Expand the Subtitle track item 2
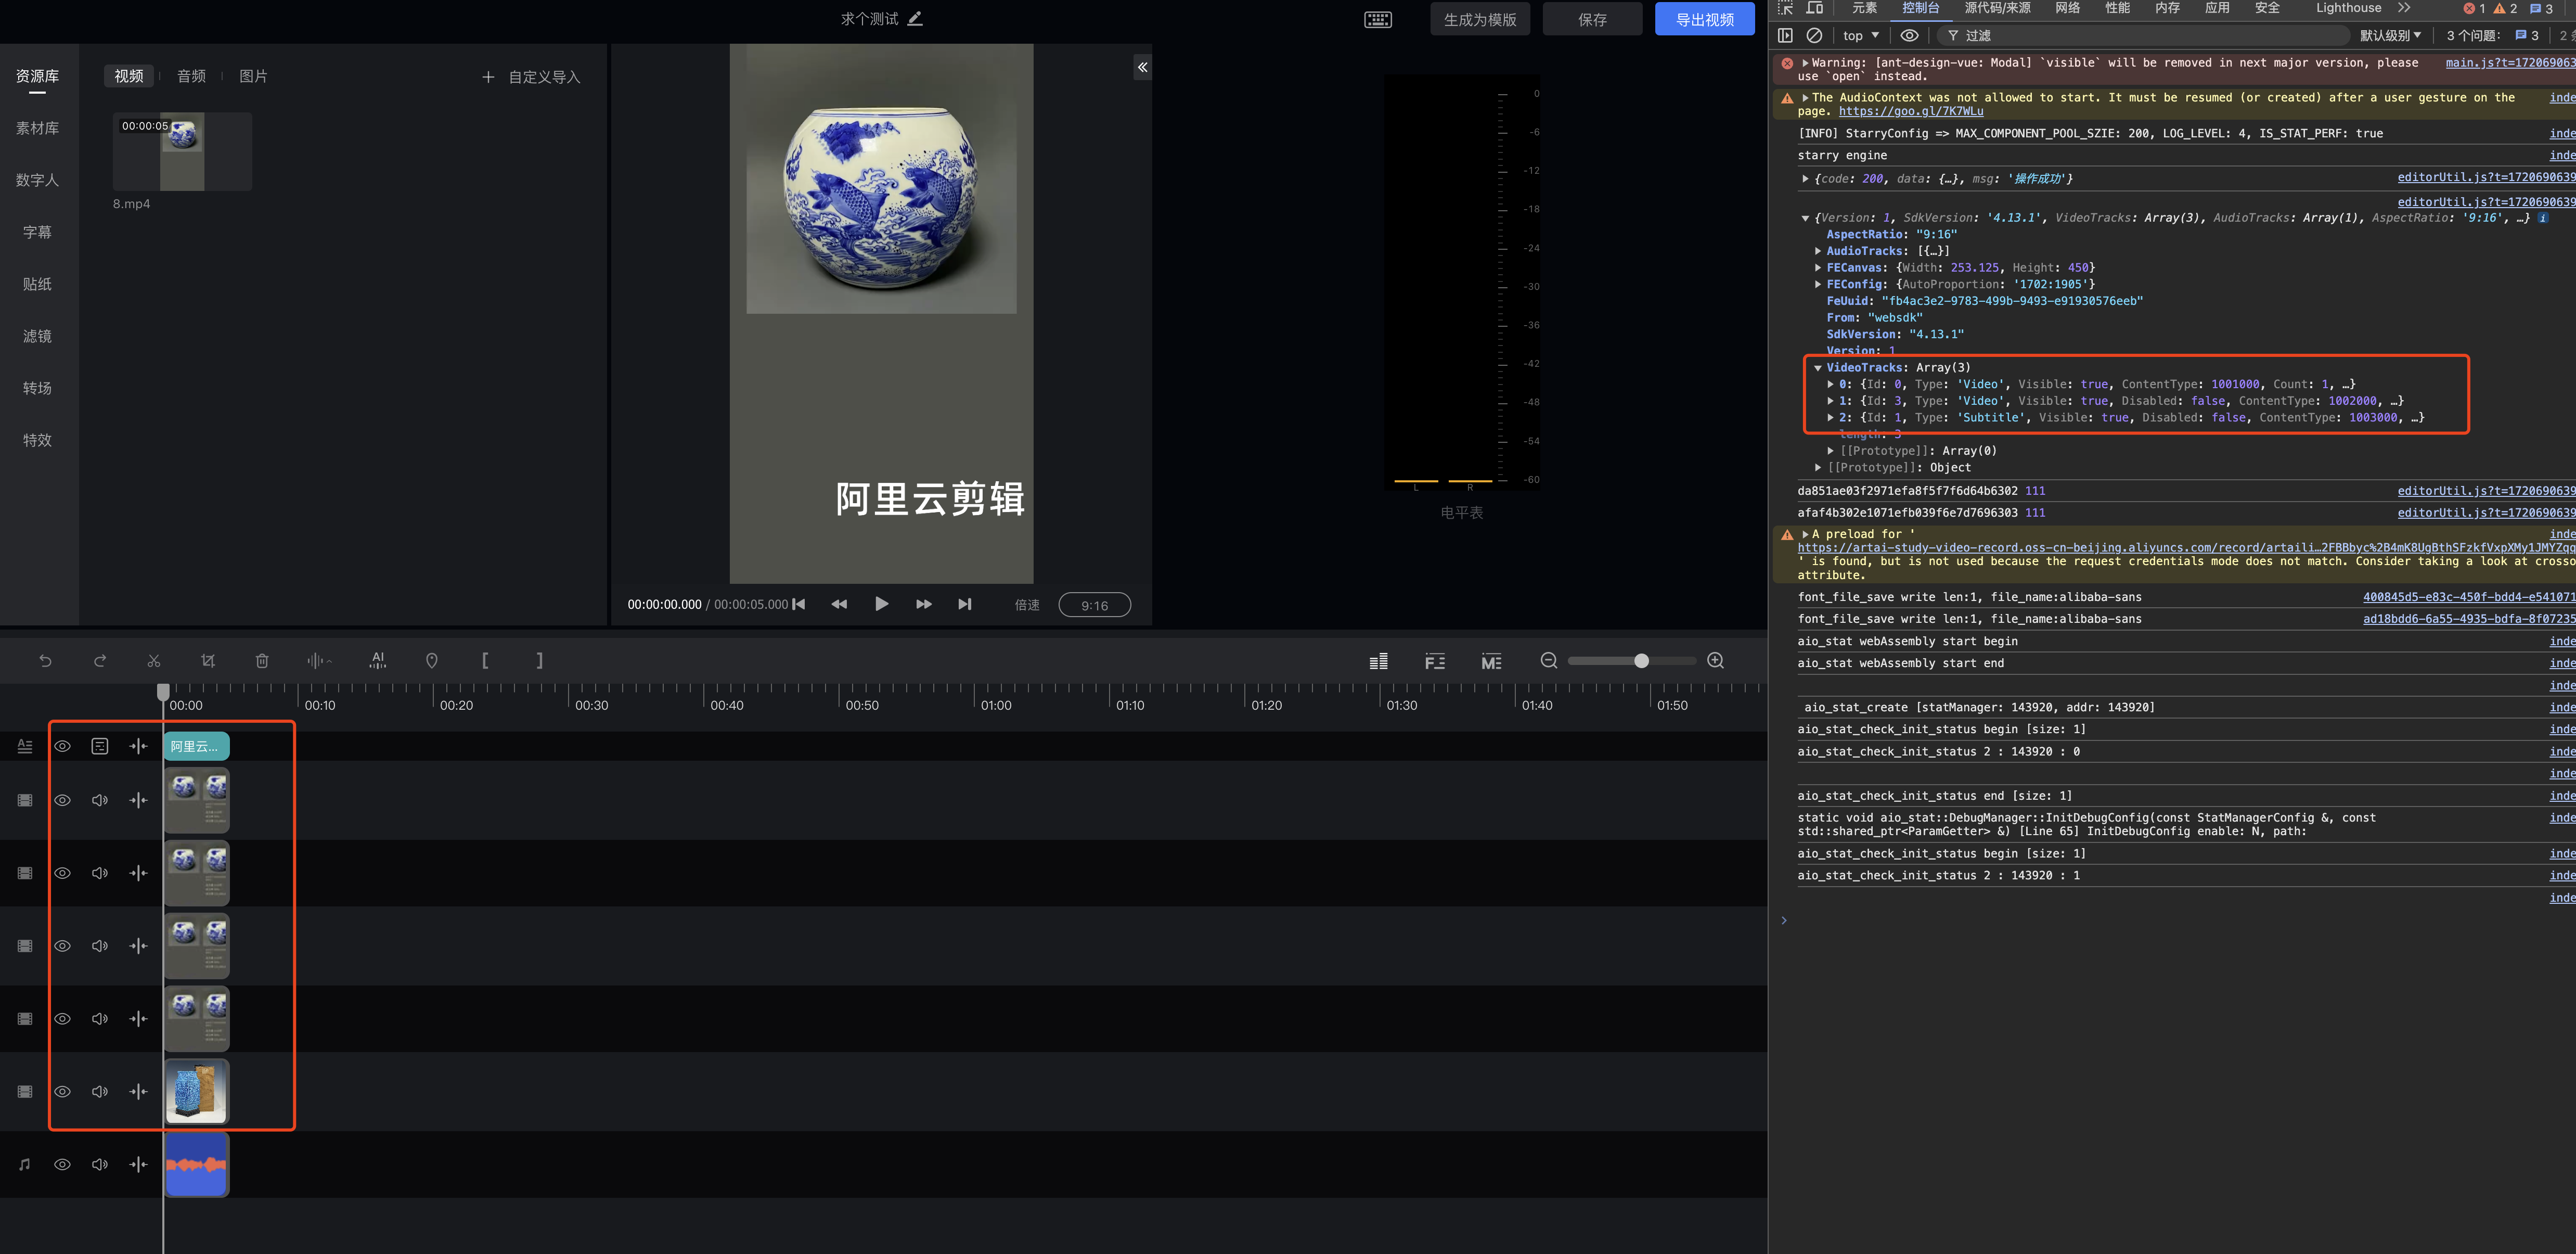Image resolution: width=2576 pixels, height=1254 pixels. click(1831, 418)
